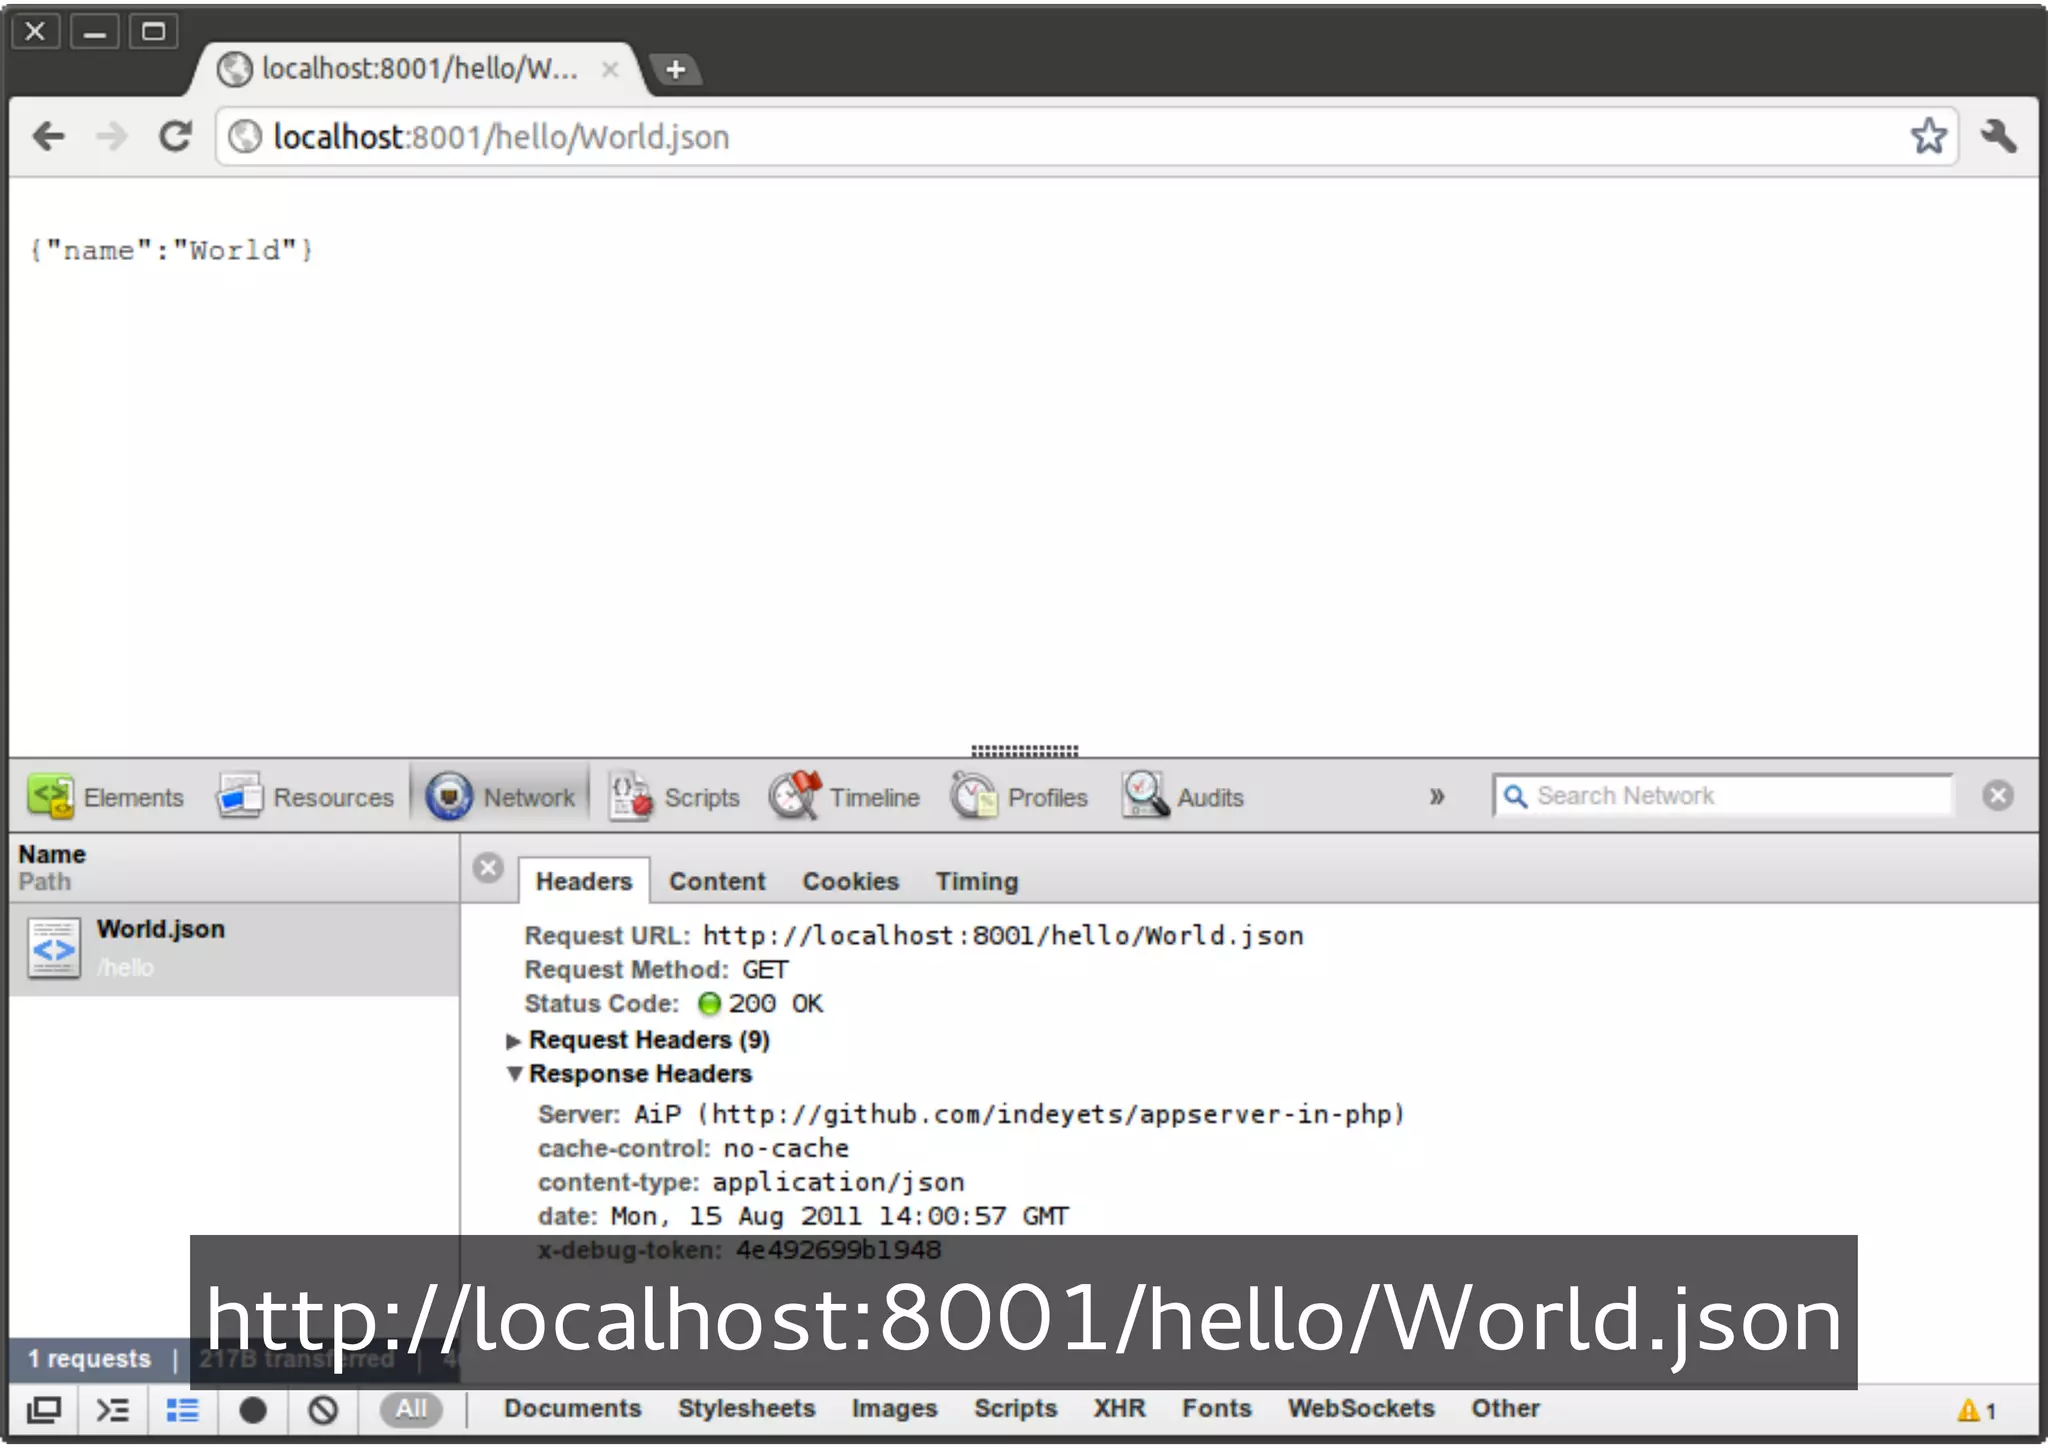Open the Timeline panel icon
The image size is (2048, 1448).
point(795,796)
